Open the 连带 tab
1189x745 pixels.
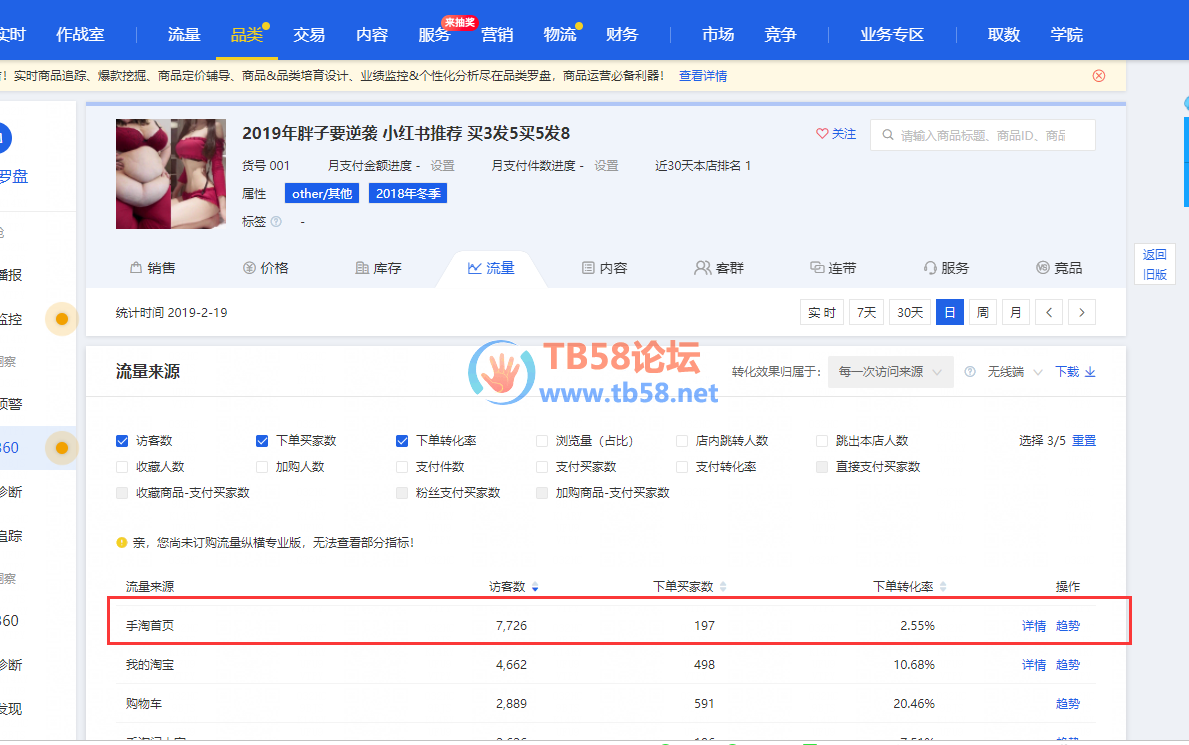(833, 268)
